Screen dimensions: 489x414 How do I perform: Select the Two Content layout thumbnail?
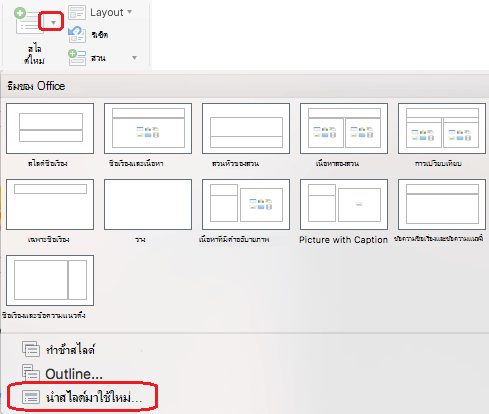click(x=344, y=128)
